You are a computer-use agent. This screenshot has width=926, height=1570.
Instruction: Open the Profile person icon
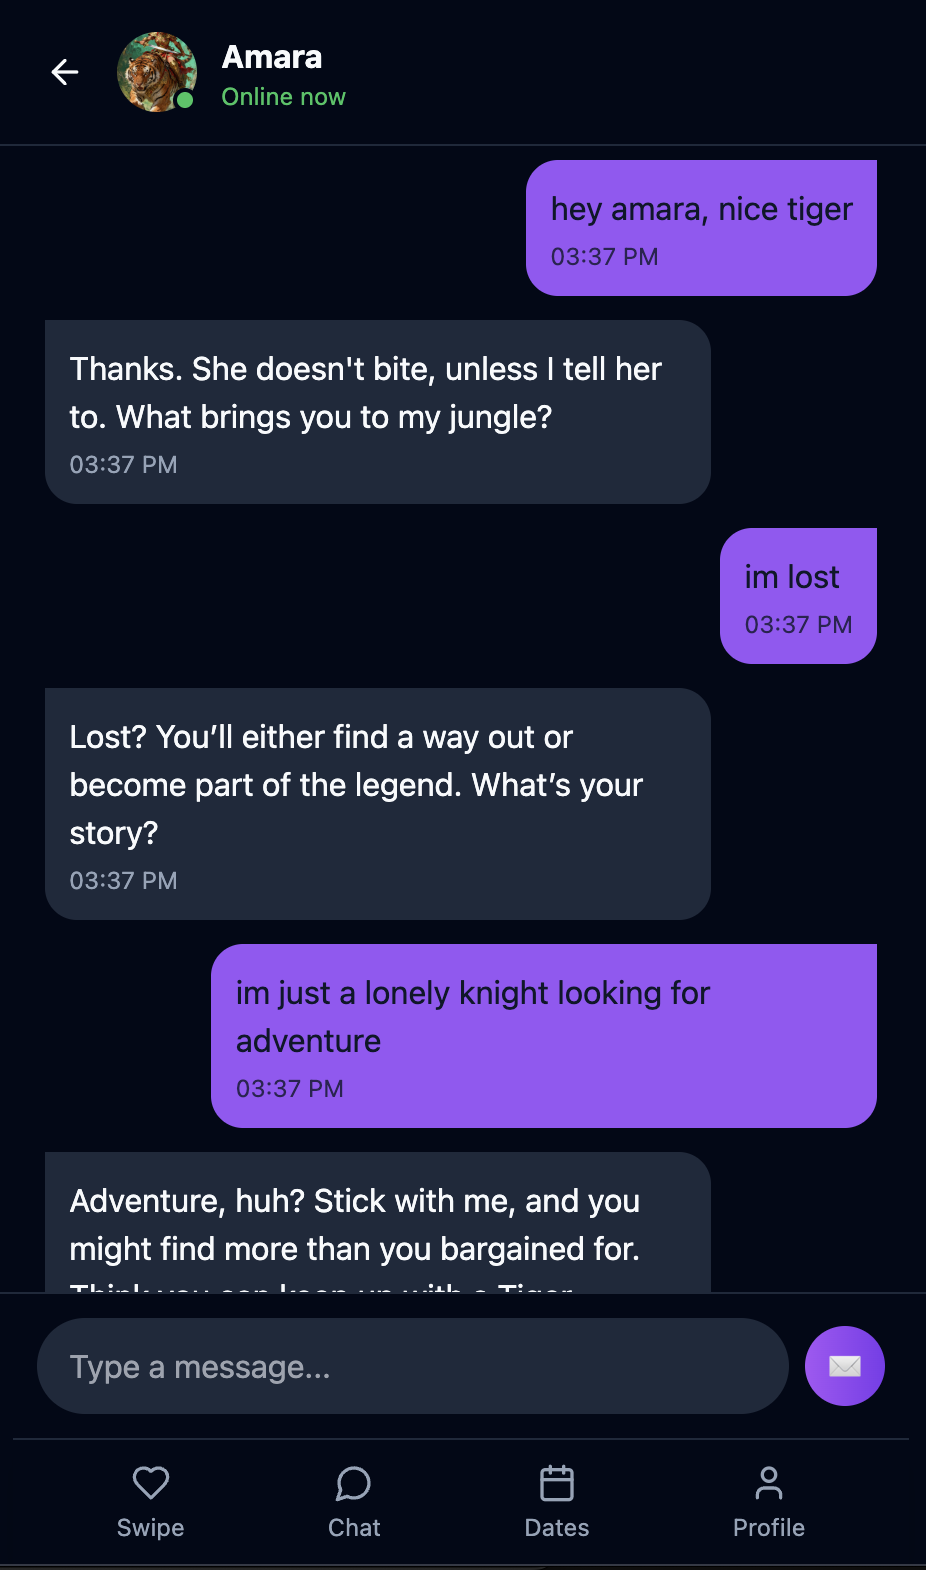pyautogui.click(x=769, y=1483)
